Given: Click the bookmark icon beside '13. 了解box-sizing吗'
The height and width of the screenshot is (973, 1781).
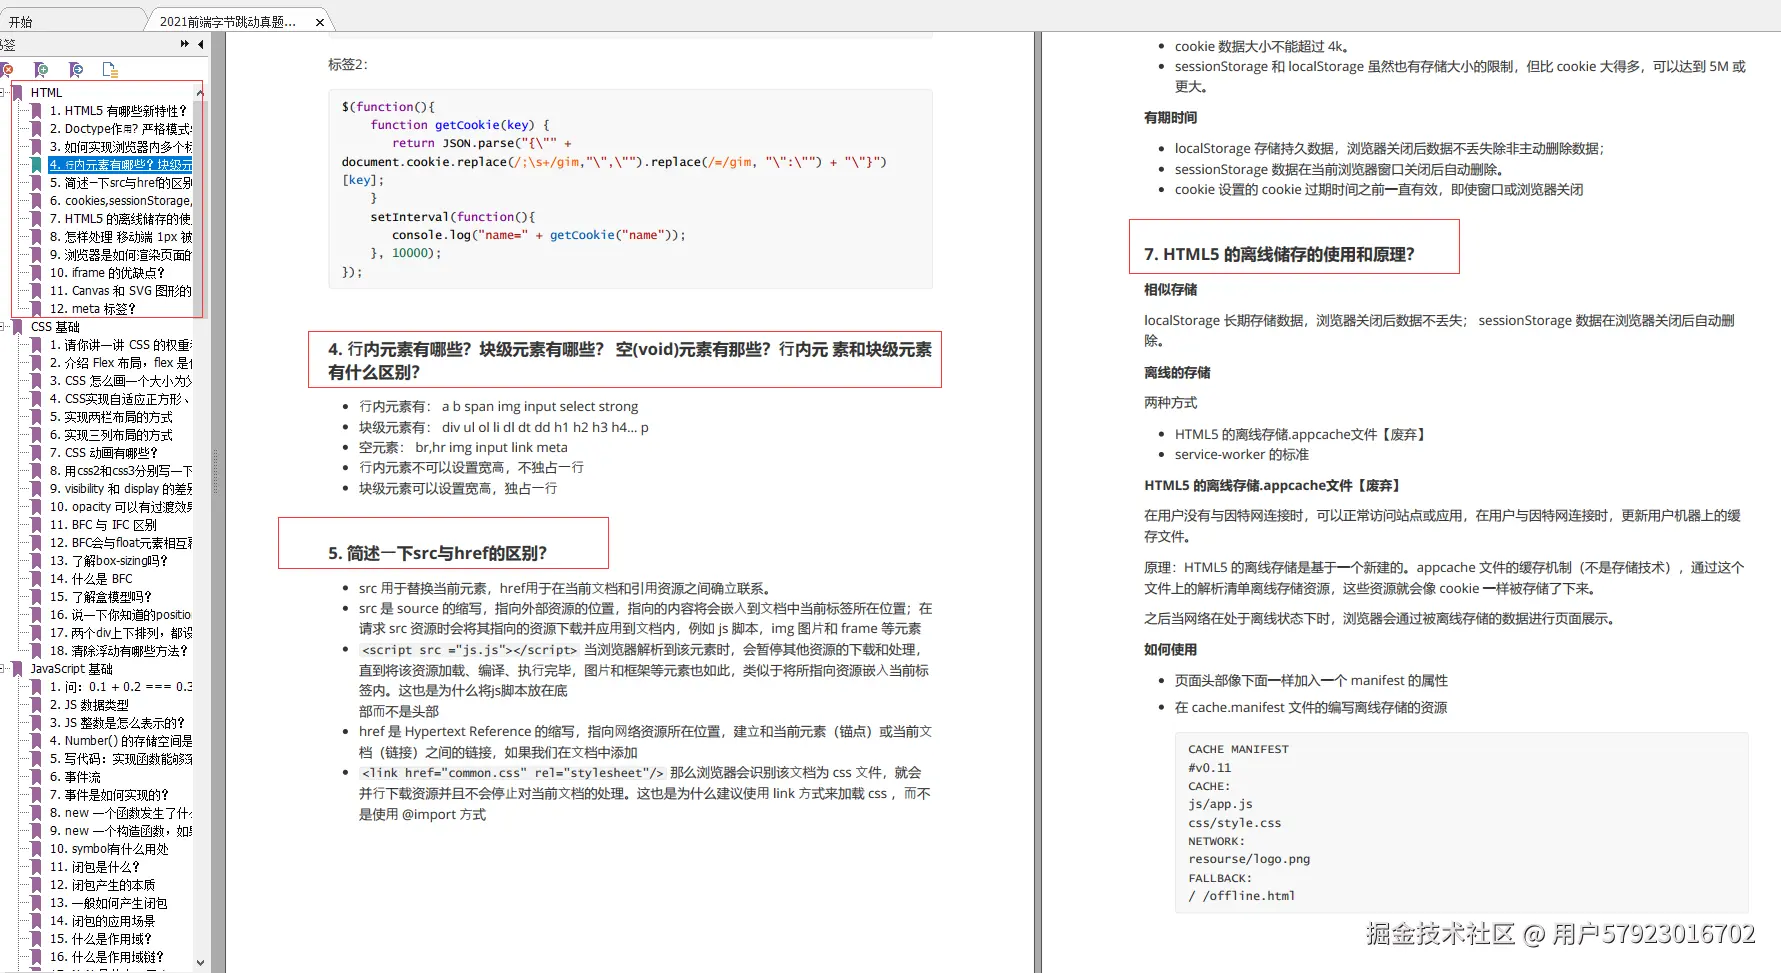Looking at the screenshot, I should pos(37,561).
